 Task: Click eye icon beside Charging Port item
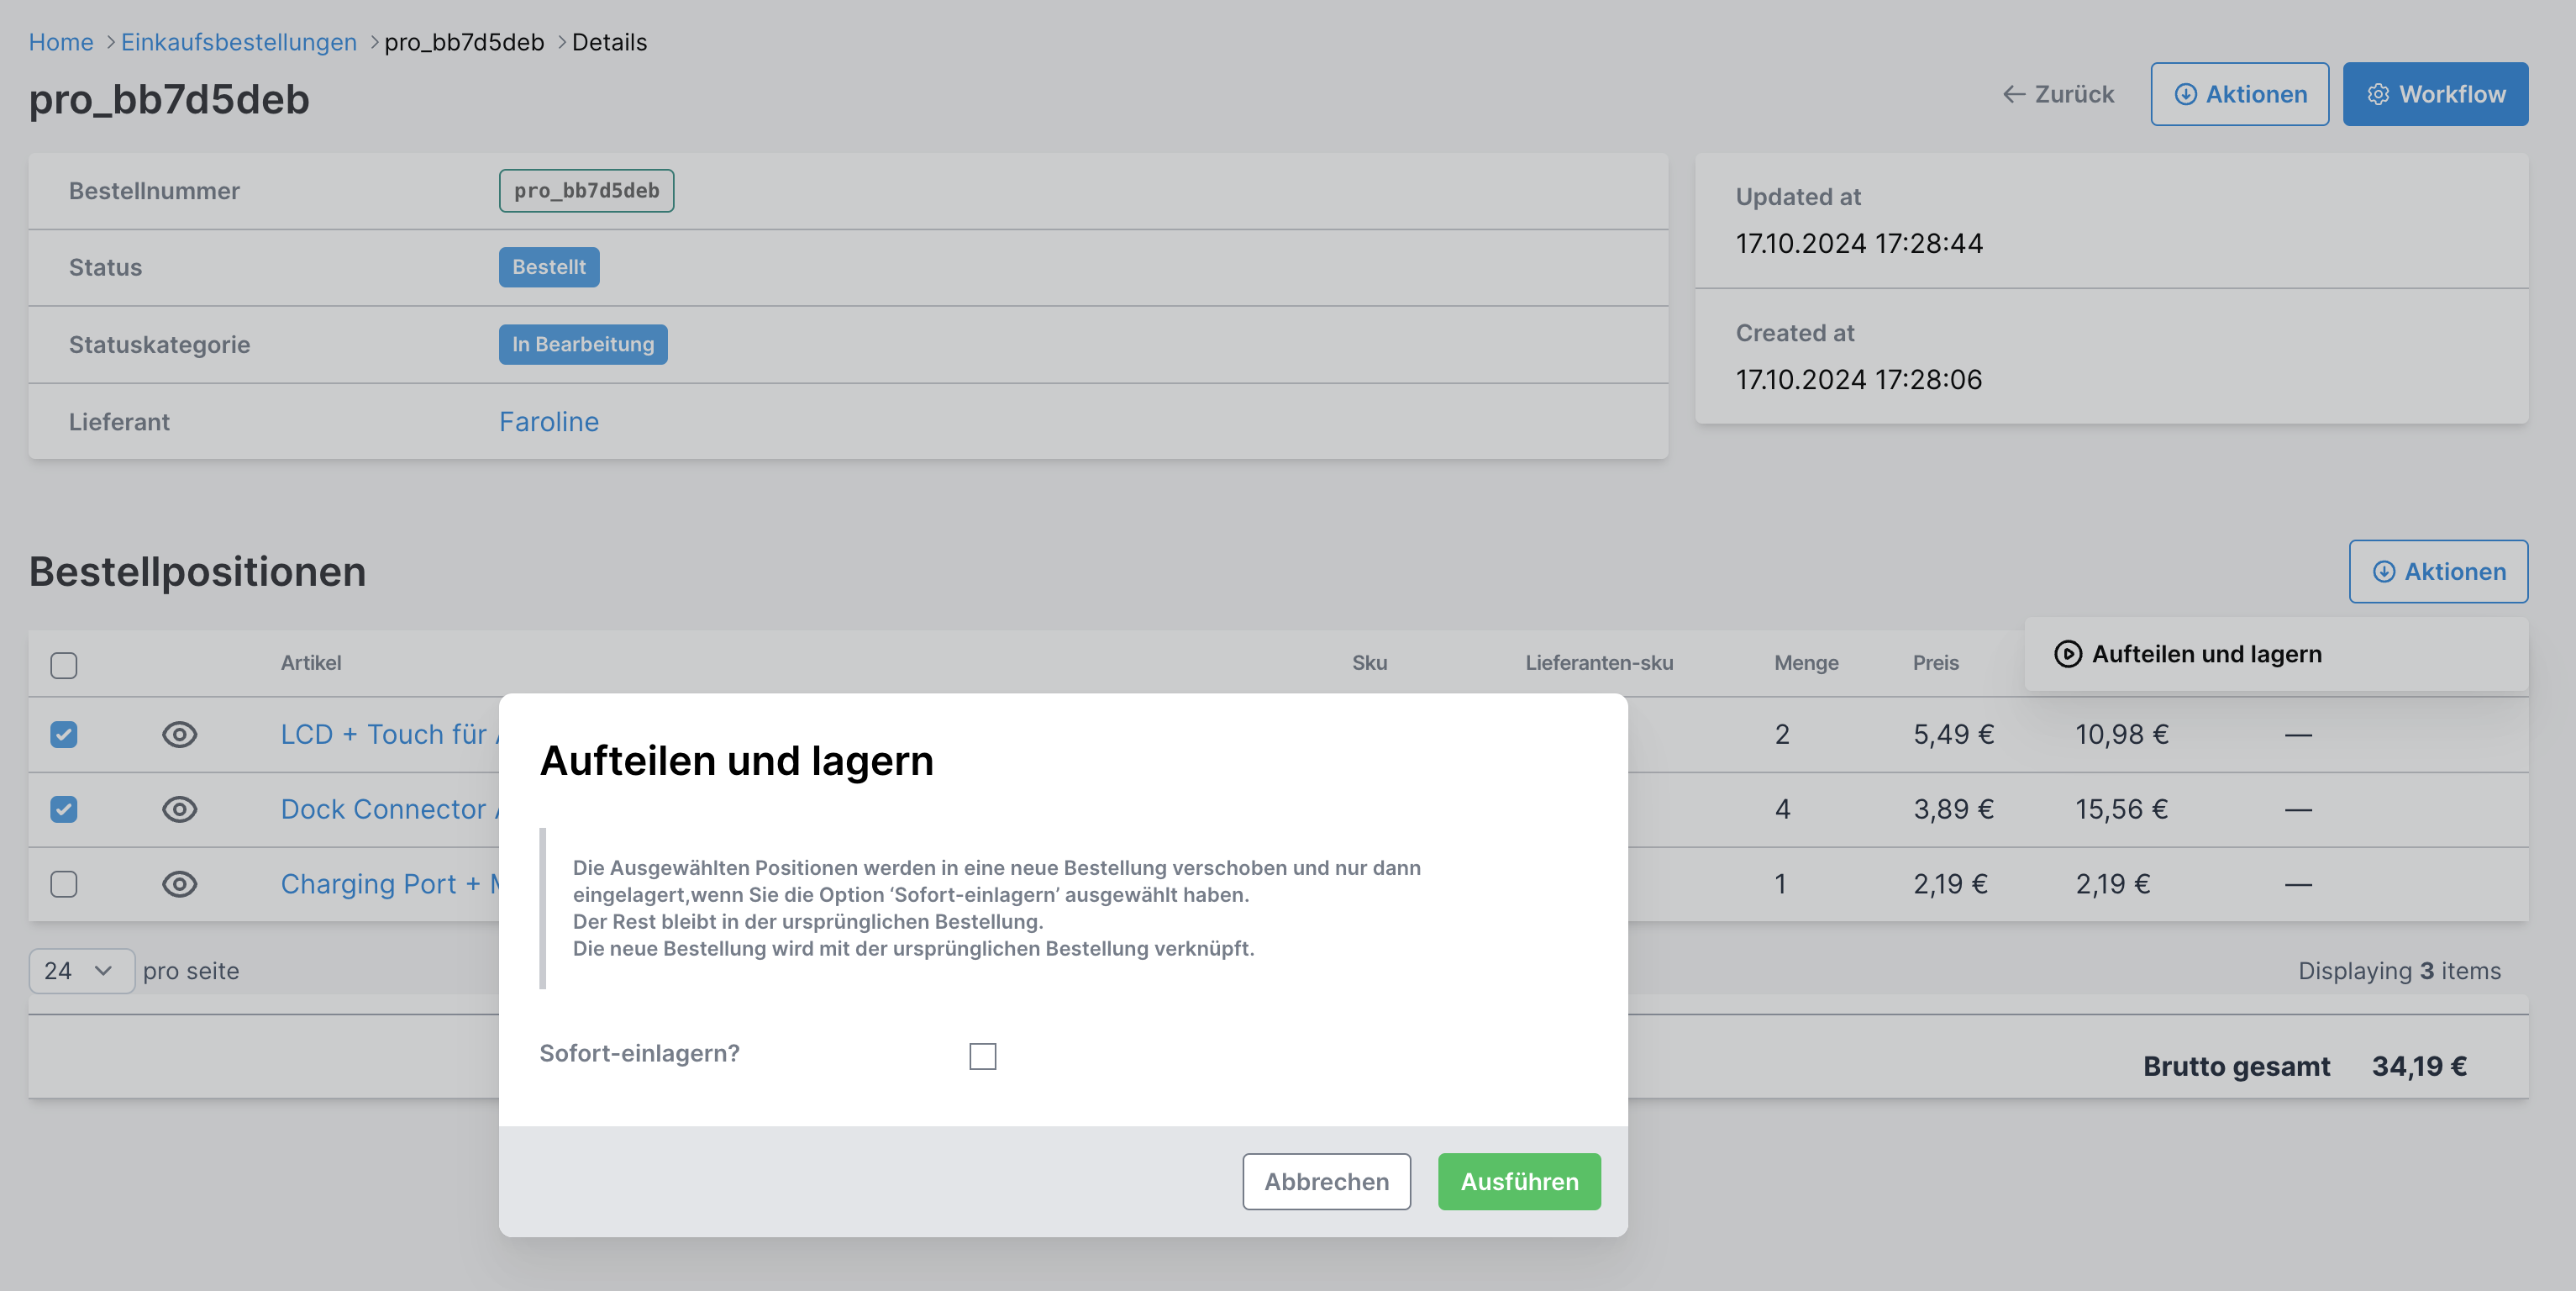[179, 884]
